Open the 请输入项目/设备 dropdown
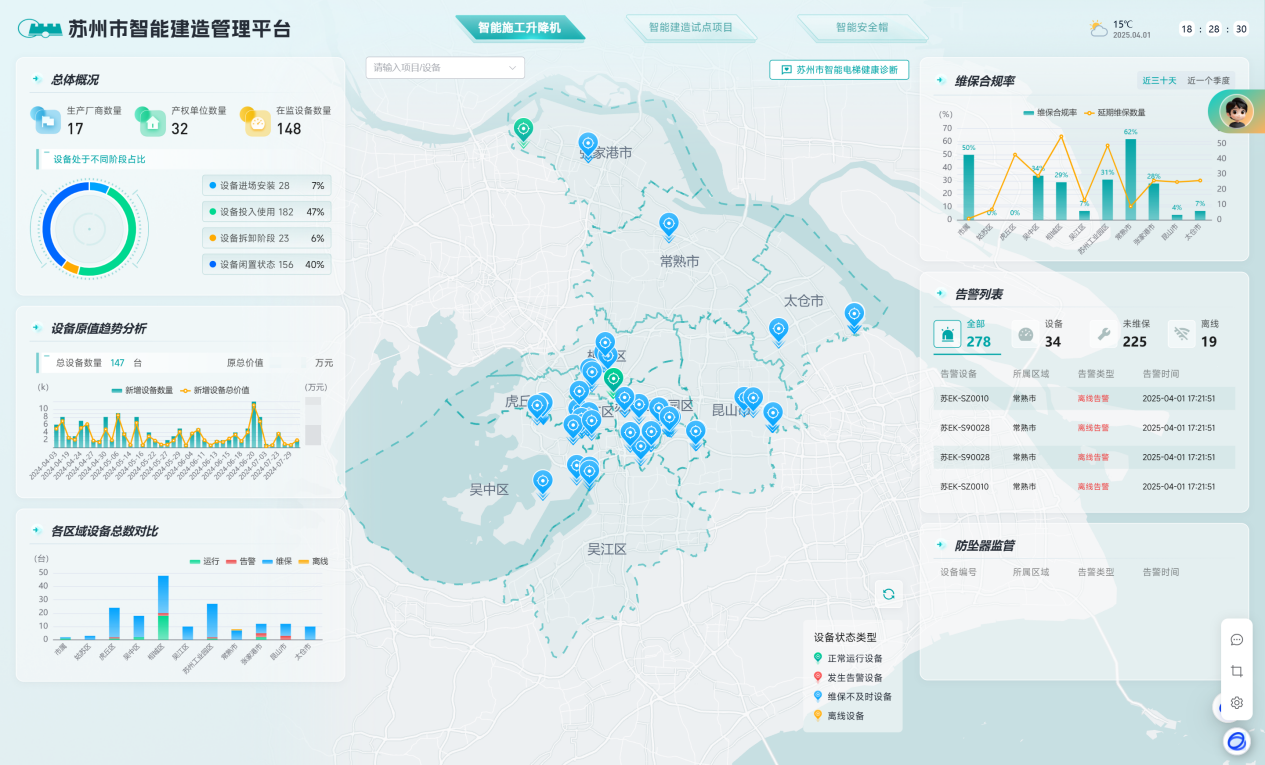The width and height of the screenshot is (1265, 765). tap(445, 68)
